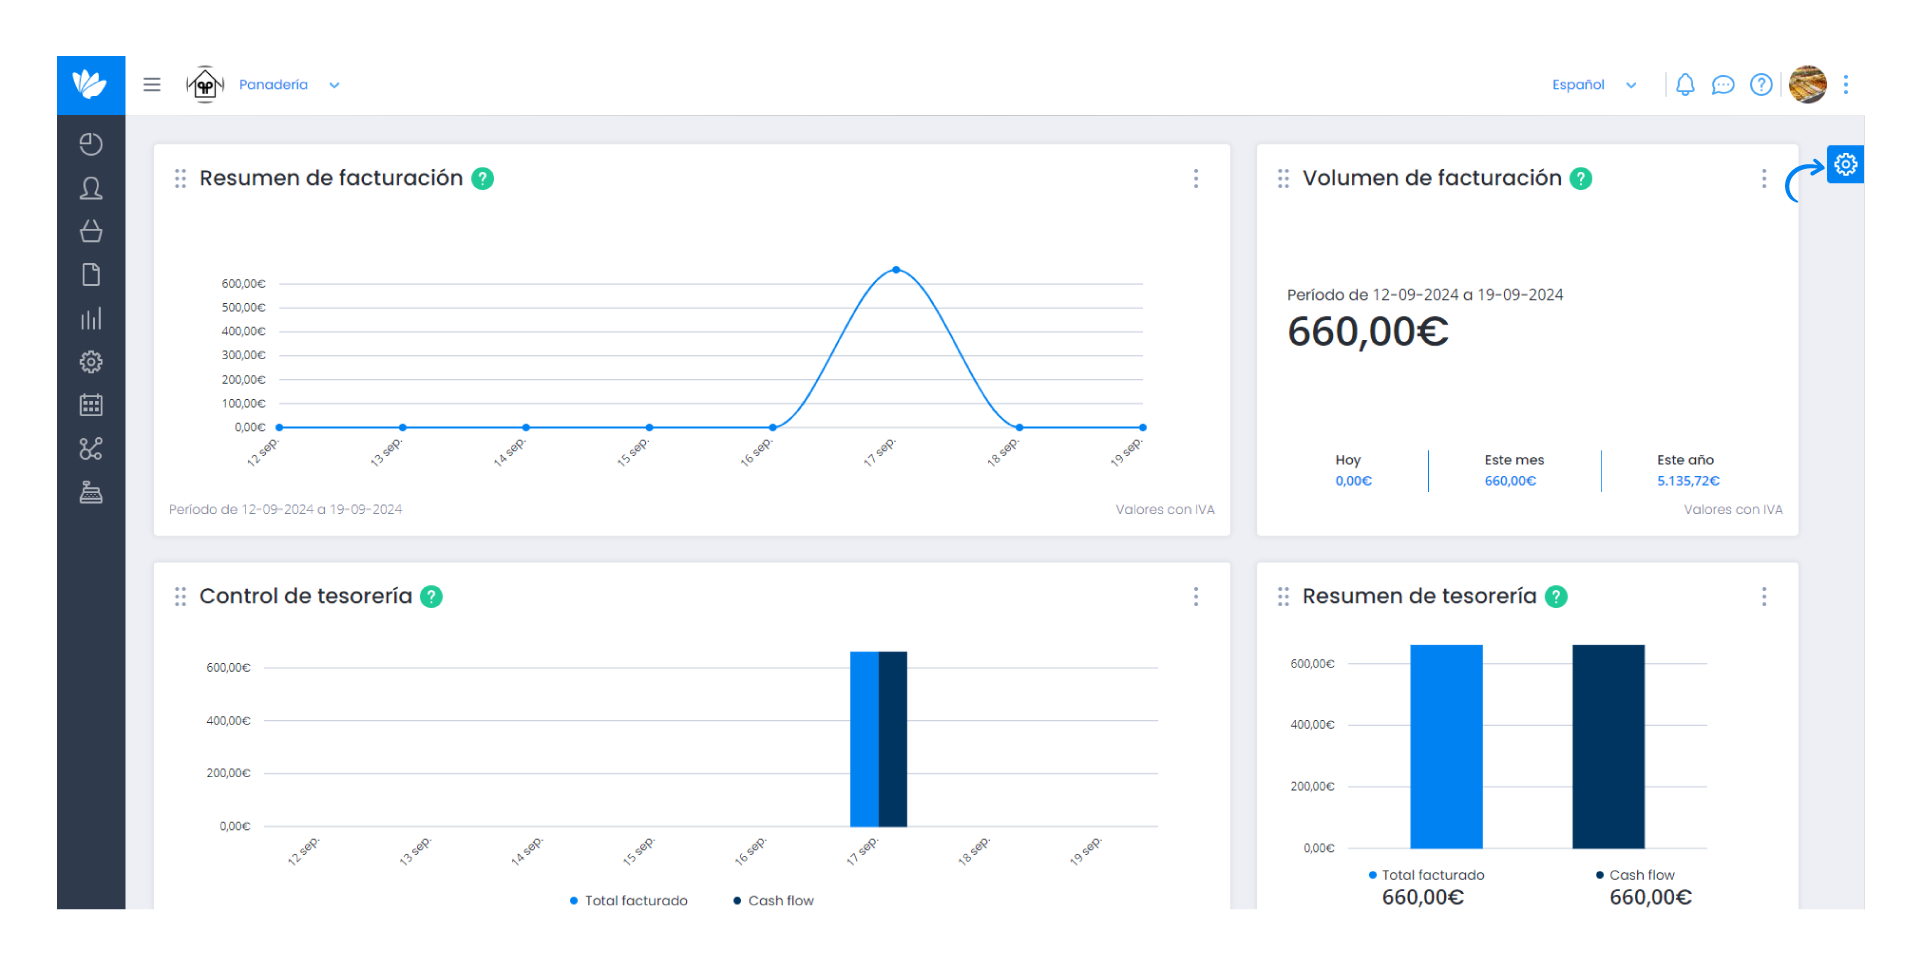Show help for Control de tesorería

tap(431, 596)
